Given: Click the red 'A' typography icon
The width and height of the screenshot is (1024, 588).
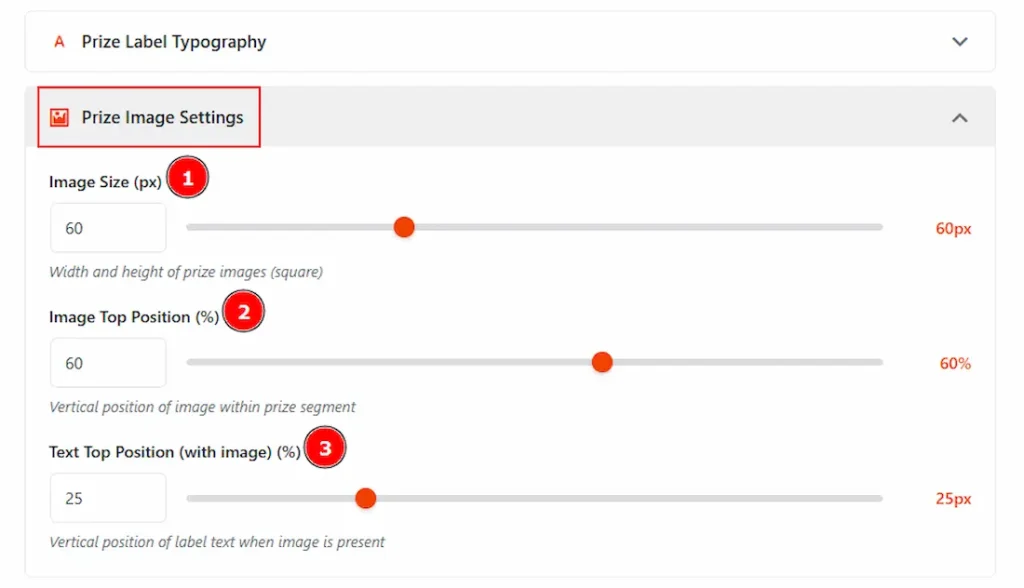Looking at the screenshot, I should click(x=57, y=41).
